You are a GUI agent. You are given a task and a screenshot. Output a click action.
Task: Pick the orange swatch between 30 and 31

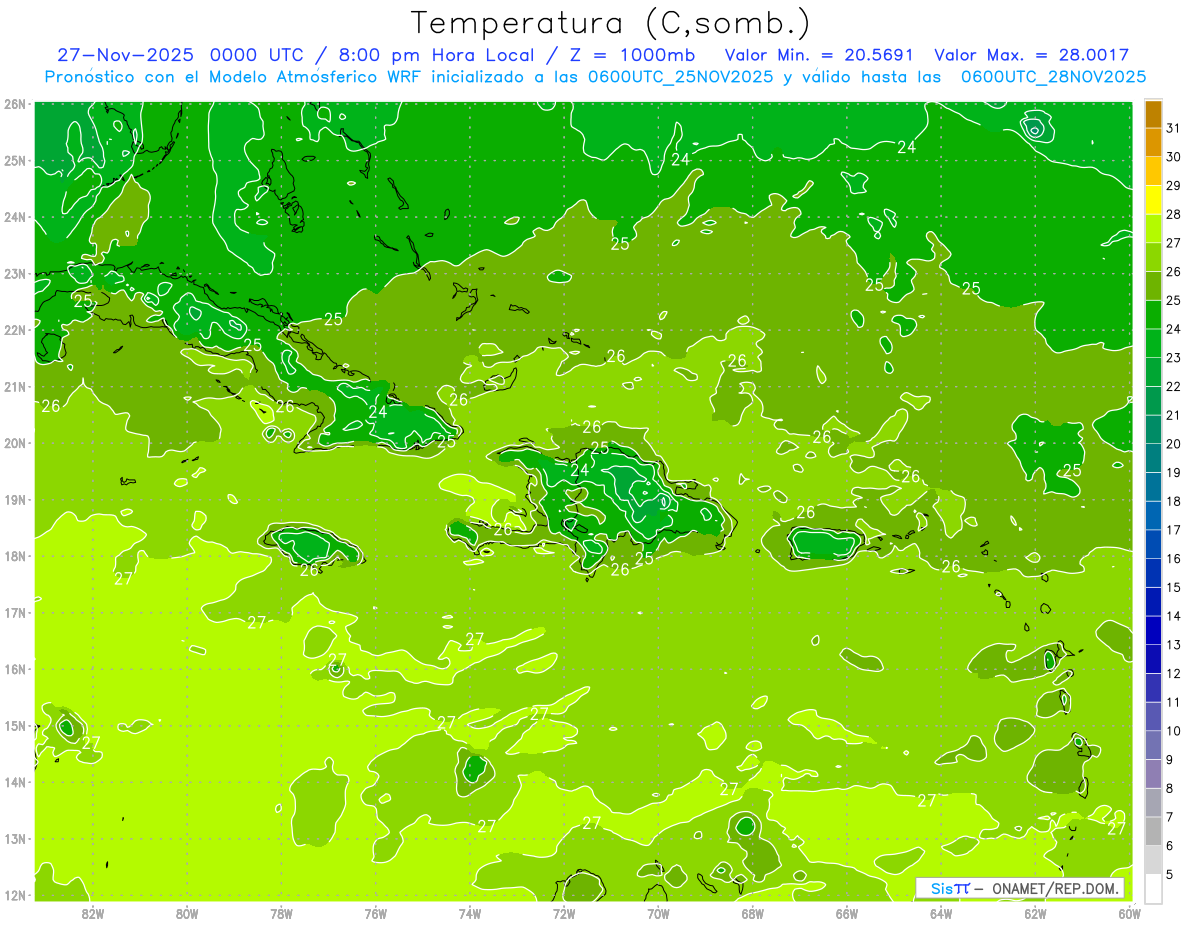[x=1153, y=143]
